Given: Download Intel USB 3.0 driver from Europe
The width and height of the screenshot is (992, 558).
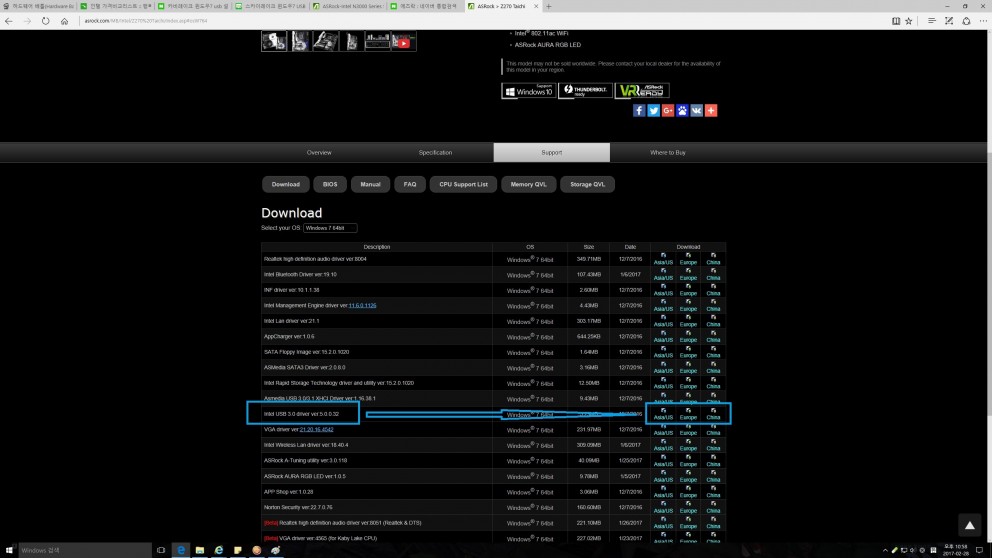Looking at the screenshot, I should click(x=688, y=414).
